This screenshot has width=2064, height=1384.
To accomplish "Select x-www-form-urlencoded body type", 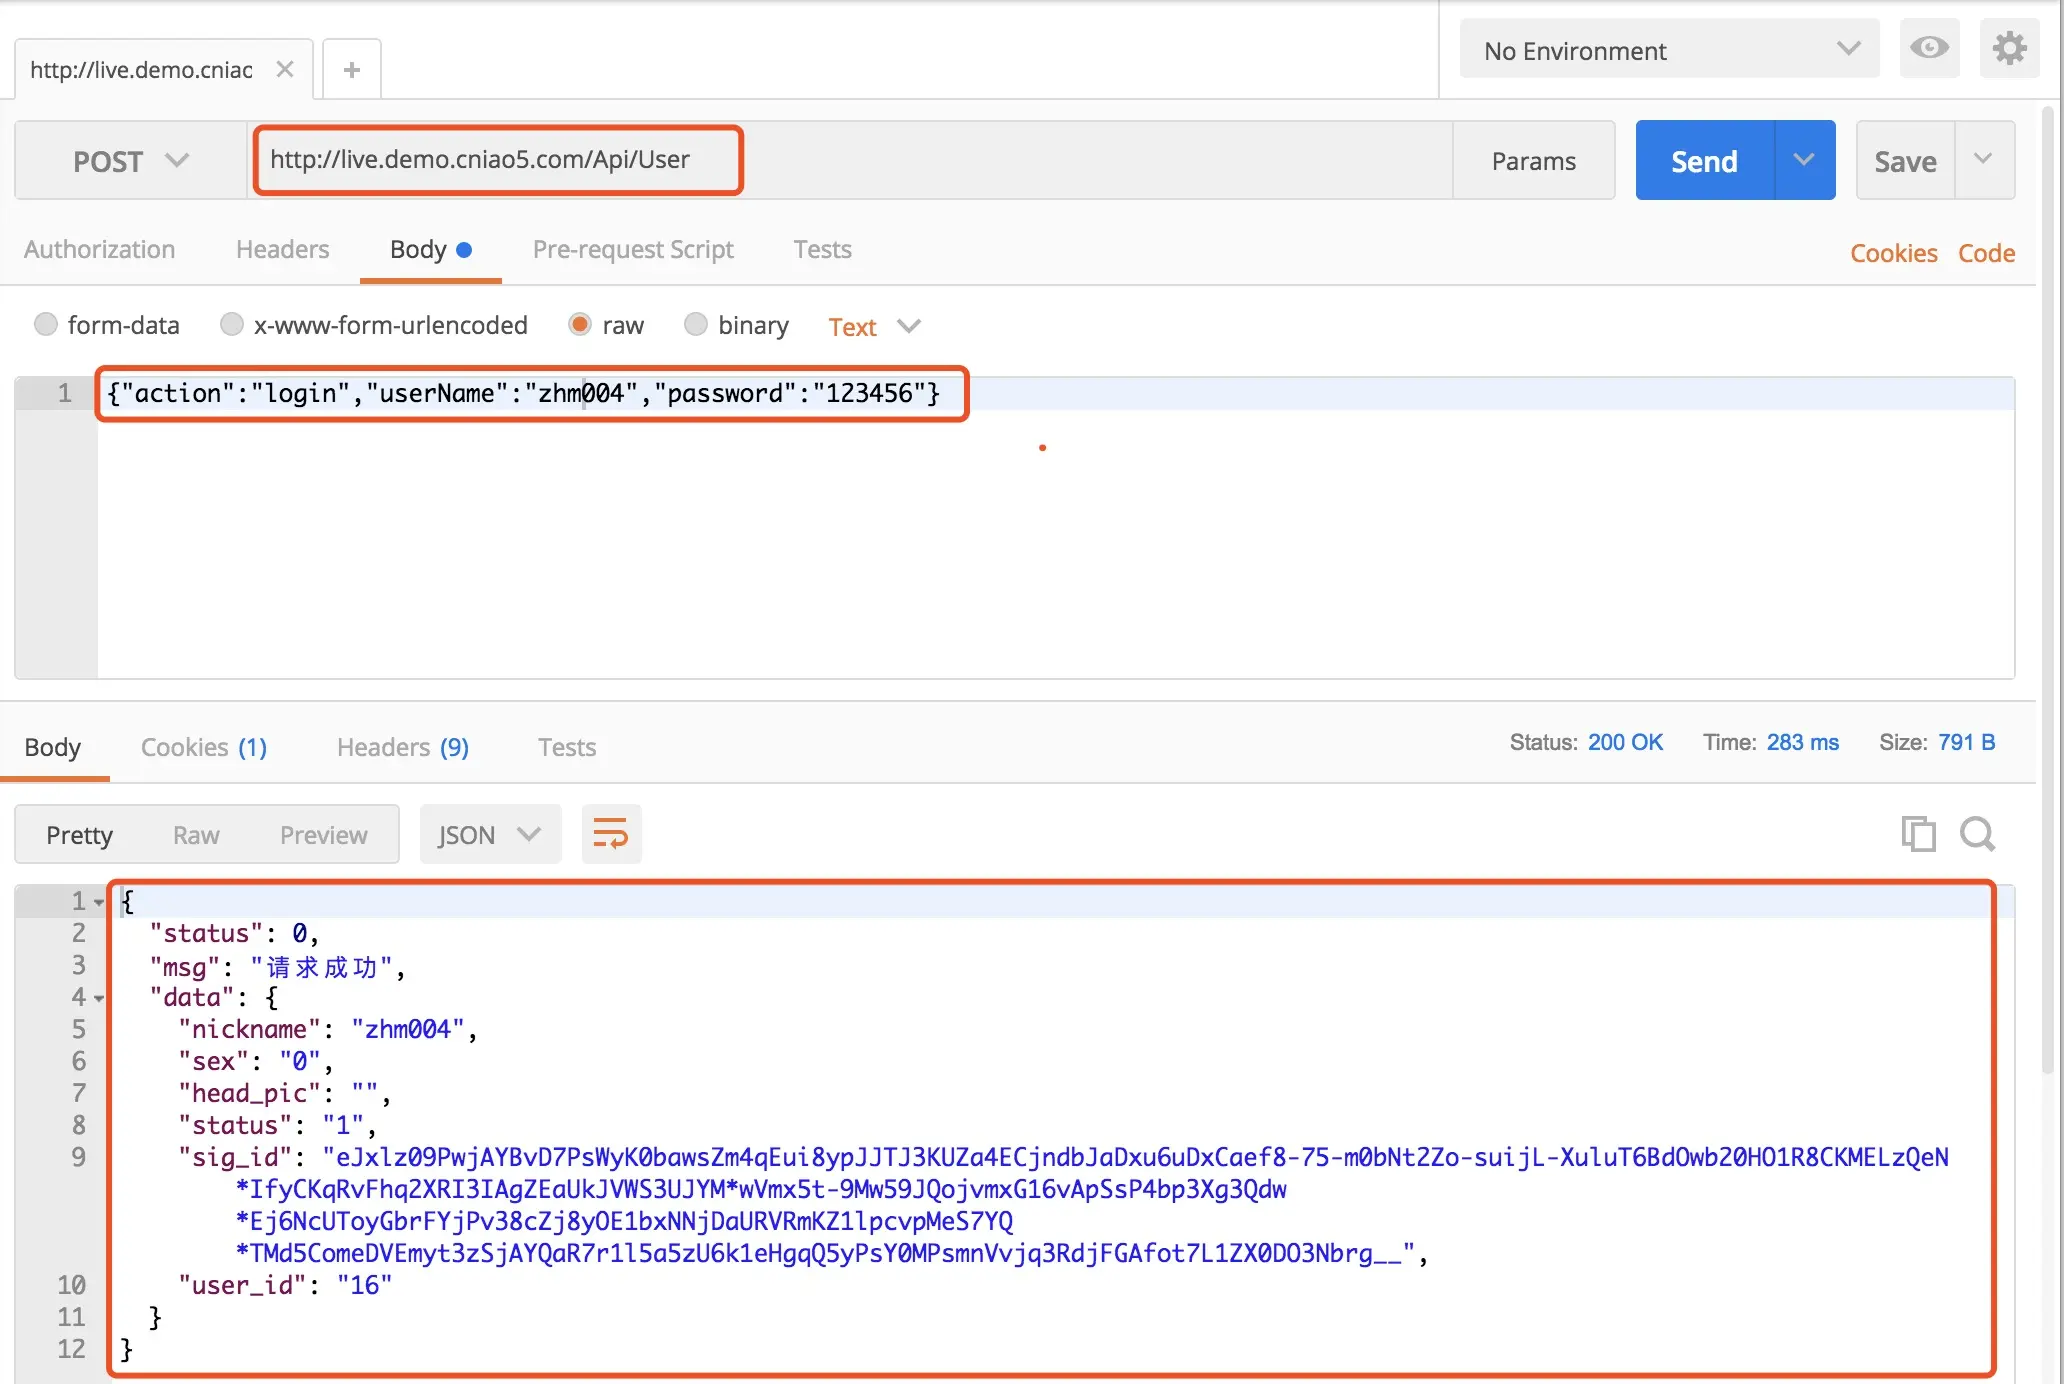I will coord(232,325).
